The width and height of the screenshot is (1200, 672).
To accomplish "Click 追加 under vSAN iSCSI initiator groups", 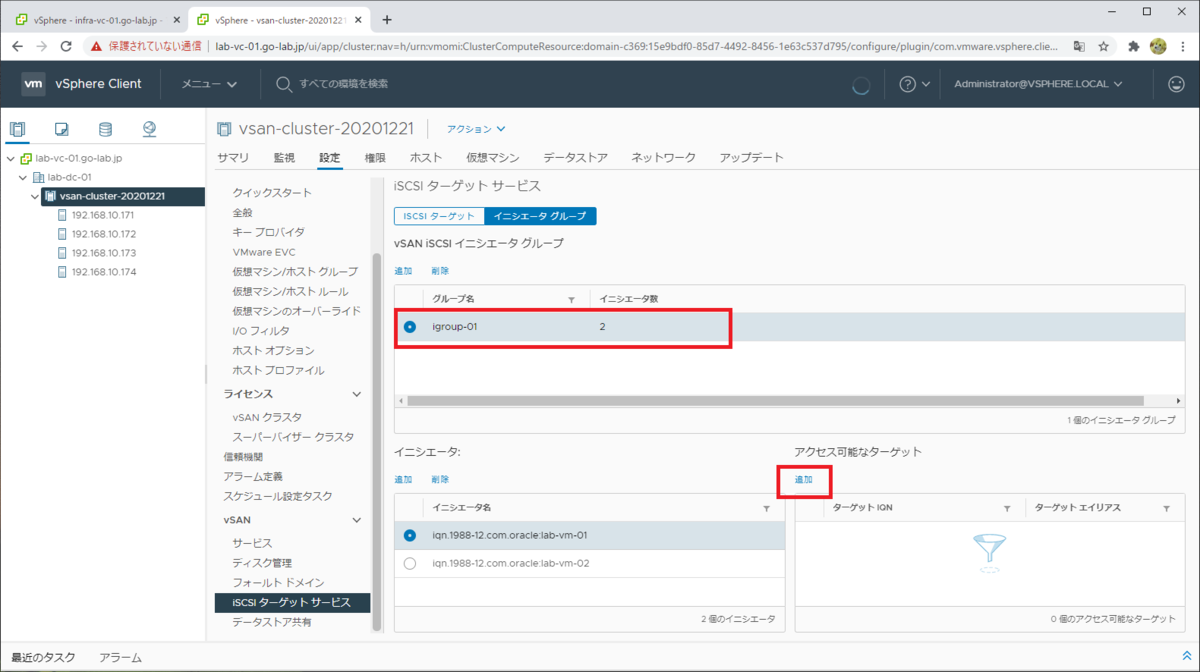I will point(403,271).
